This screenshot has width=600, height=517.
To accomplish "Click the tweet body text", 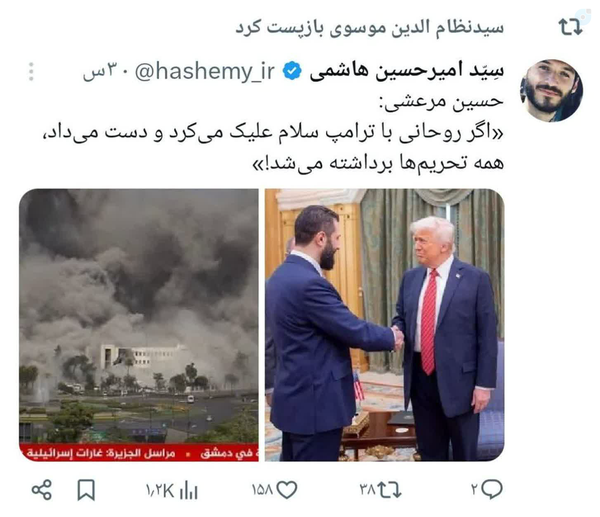I will pyautogui.click(x=273, y=132).
